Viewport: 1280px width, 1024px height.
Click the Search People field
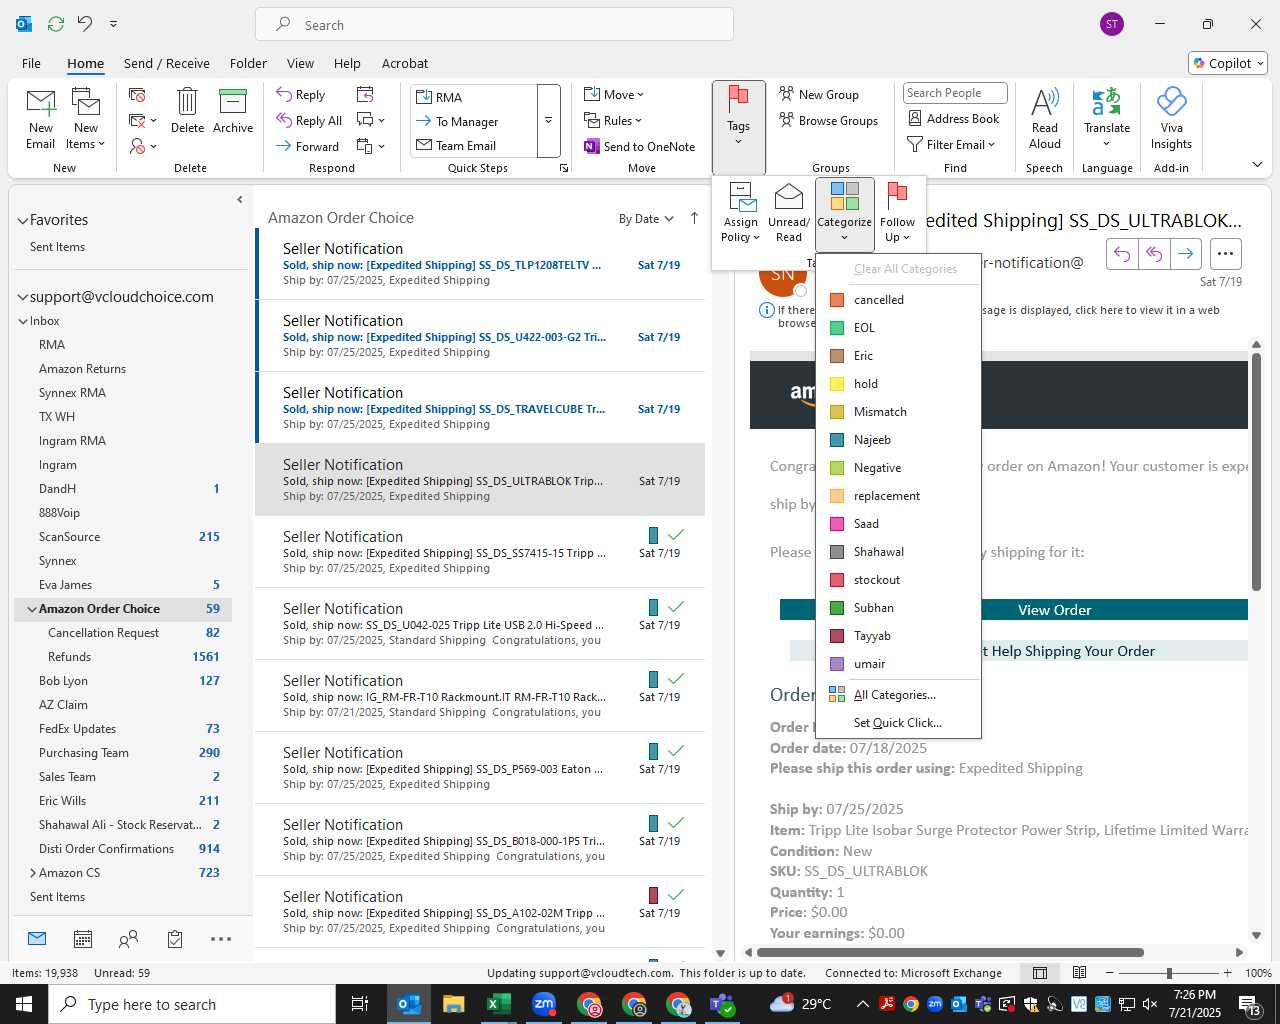[954, 93]
